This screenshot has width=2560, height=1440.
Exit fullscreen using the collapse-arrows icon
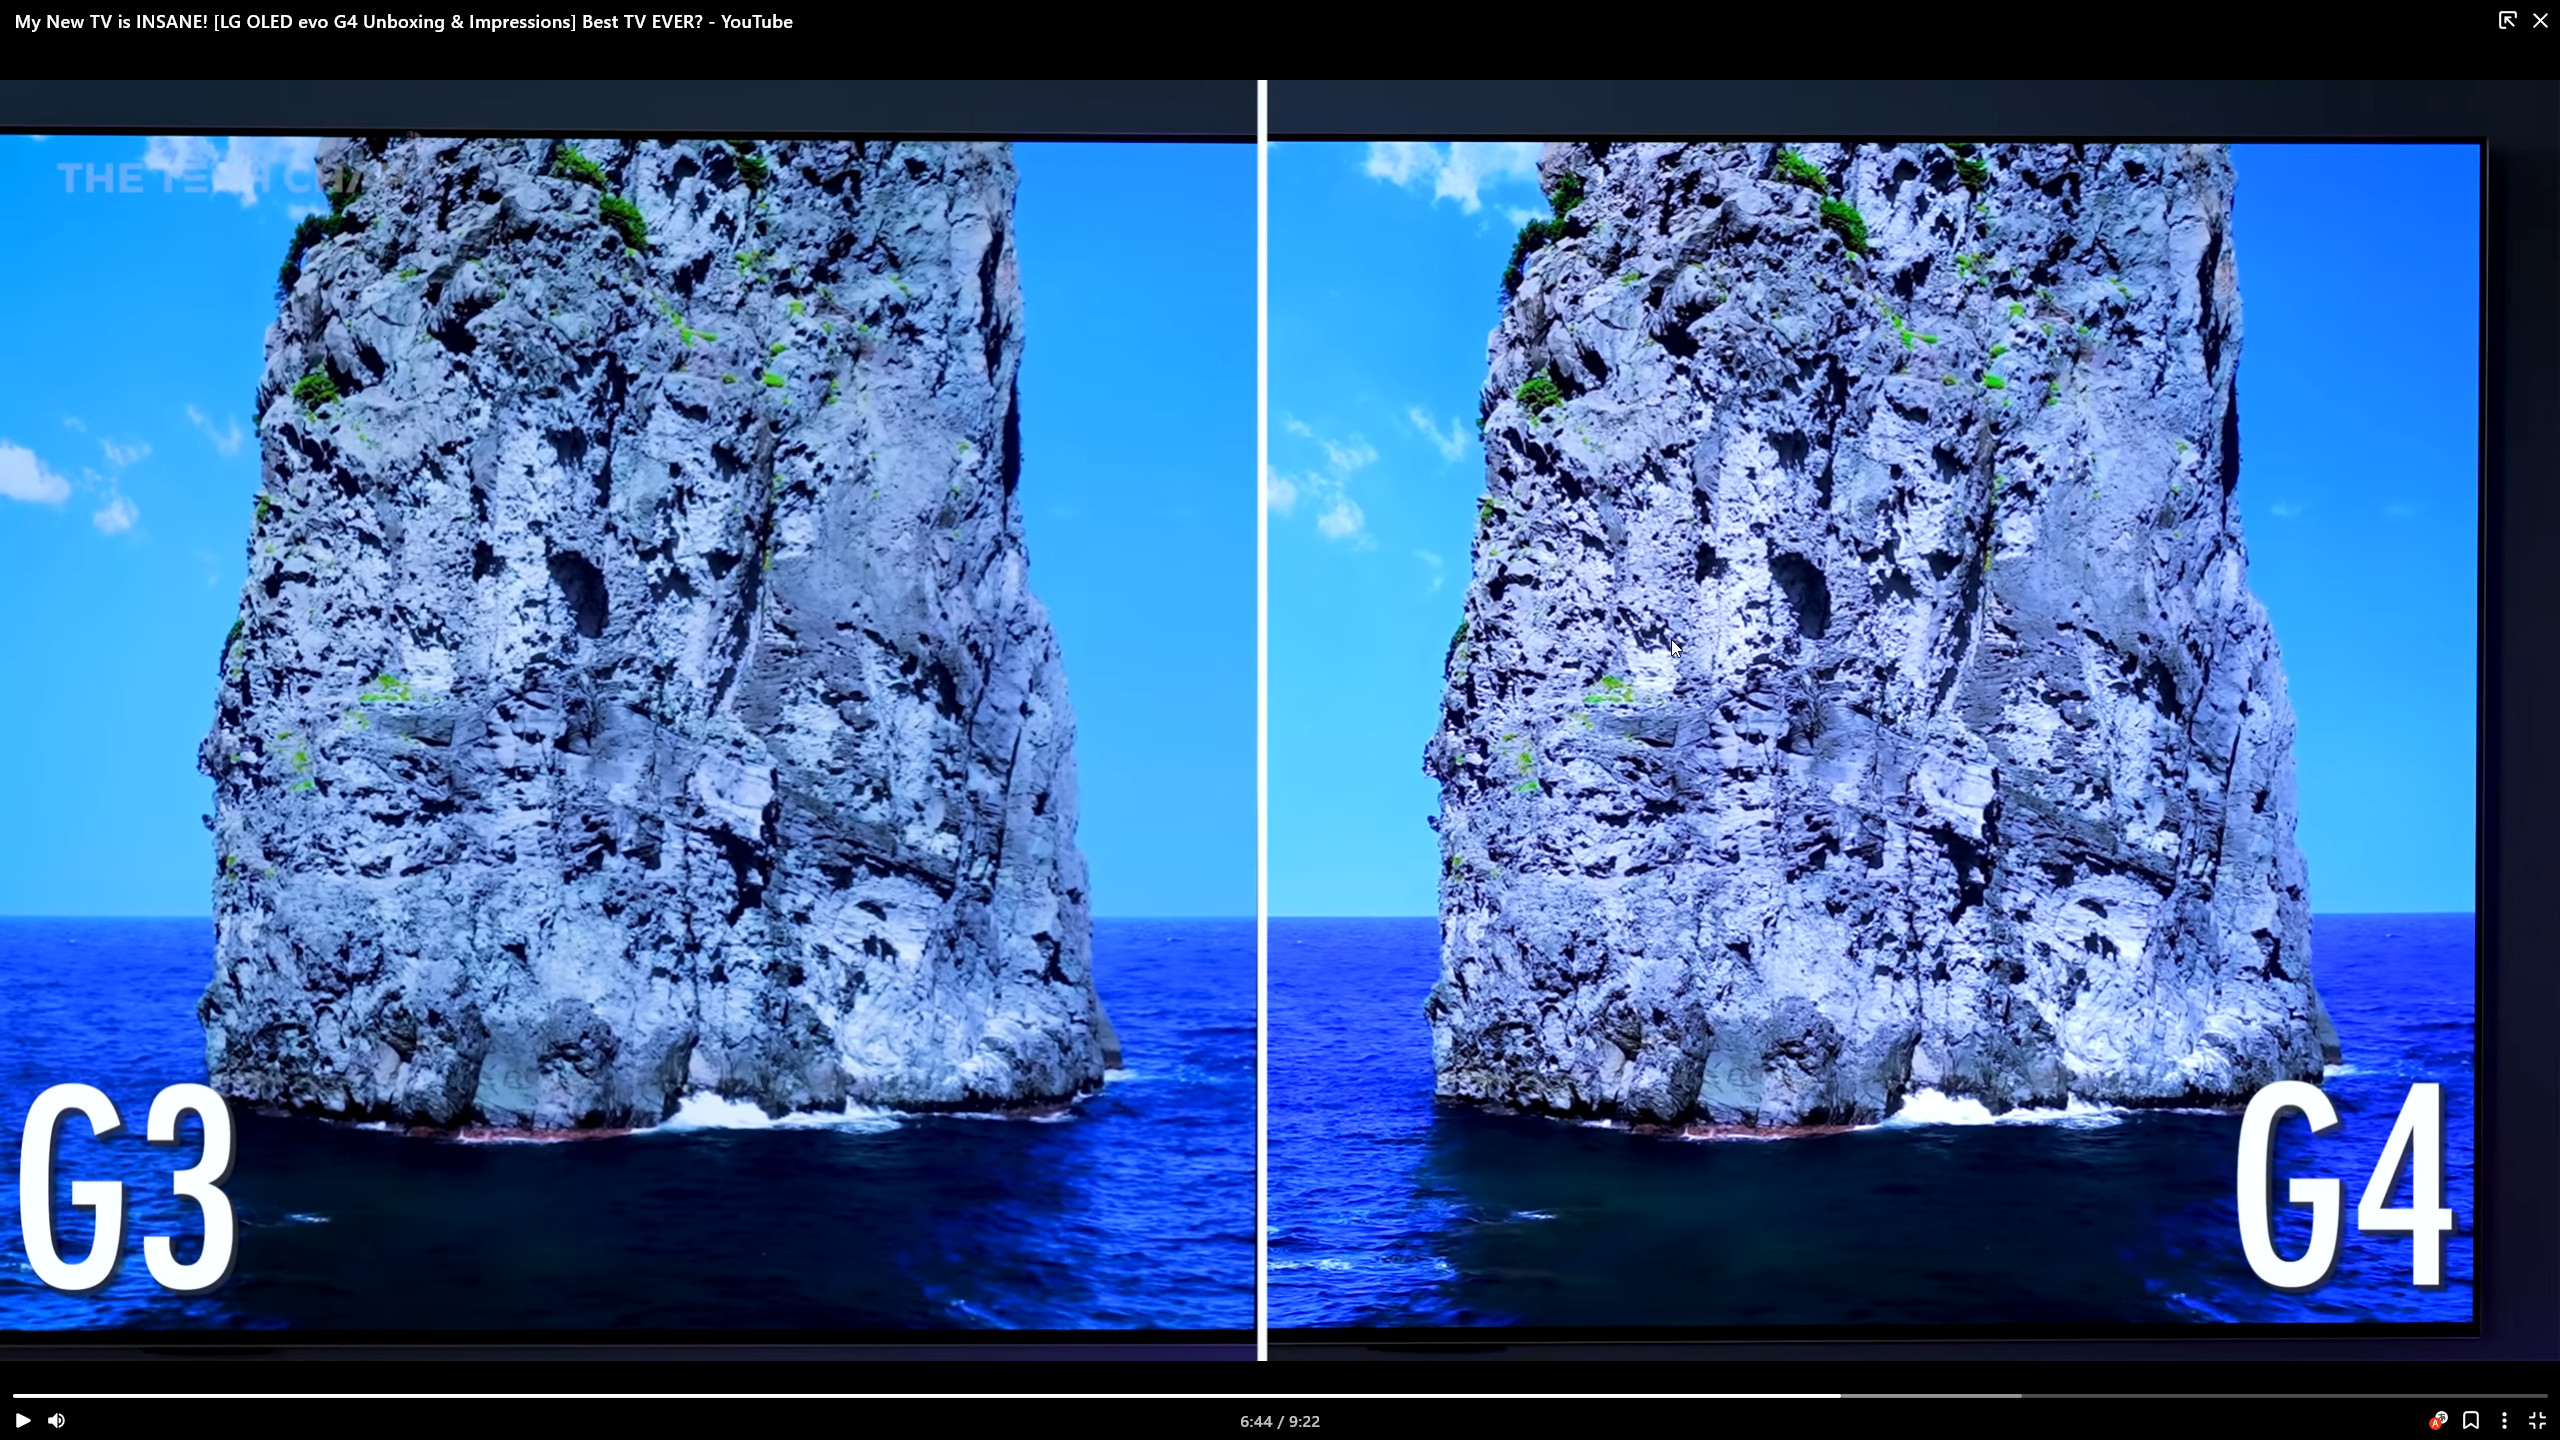tap(2537, 1421)
